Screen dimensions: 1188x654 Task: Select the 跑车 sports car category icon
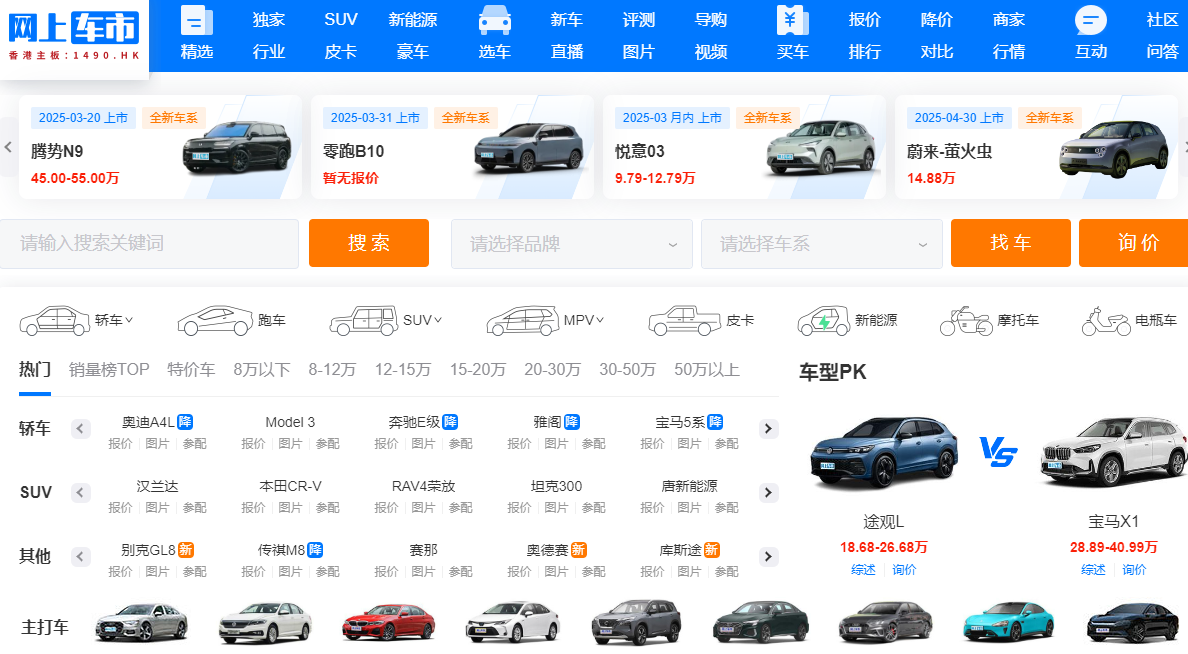pyautogui.click(x=214, y=321)
